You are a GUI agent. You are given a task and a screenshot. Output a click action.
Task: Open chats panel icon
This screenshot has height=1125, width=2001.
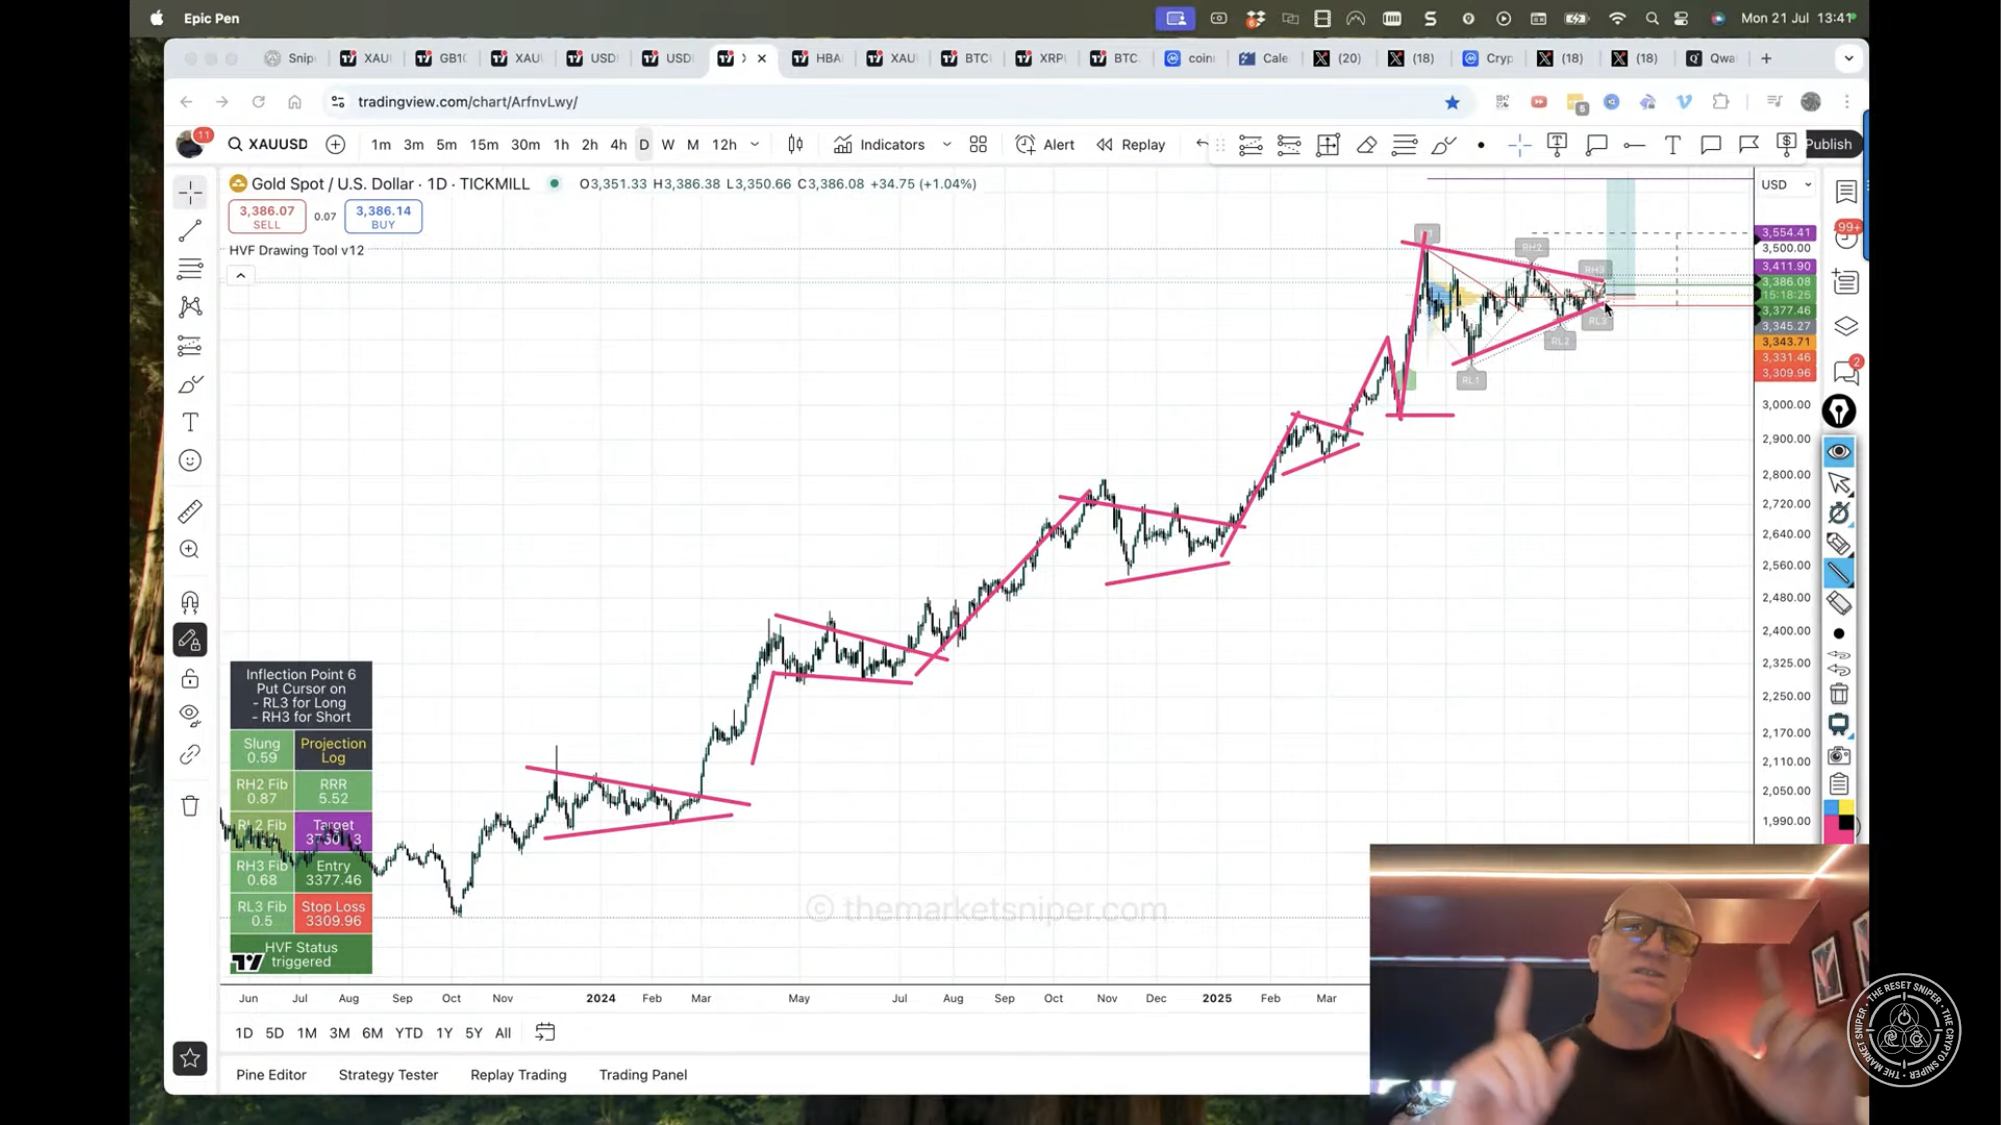(x=1846, y=371)
